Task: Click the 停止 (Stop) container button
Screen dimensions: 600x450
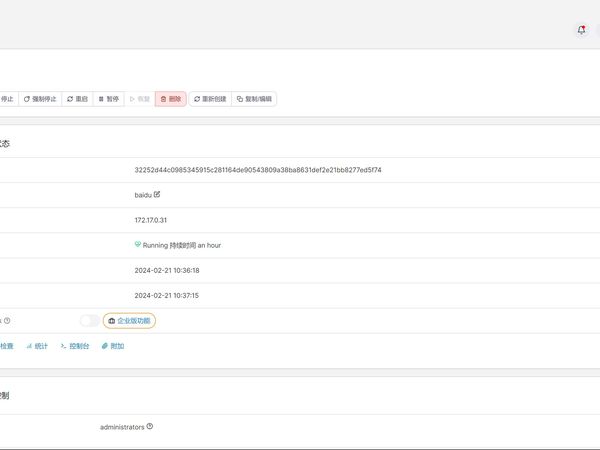Action: pyautogui.click(x=9, y=99)
